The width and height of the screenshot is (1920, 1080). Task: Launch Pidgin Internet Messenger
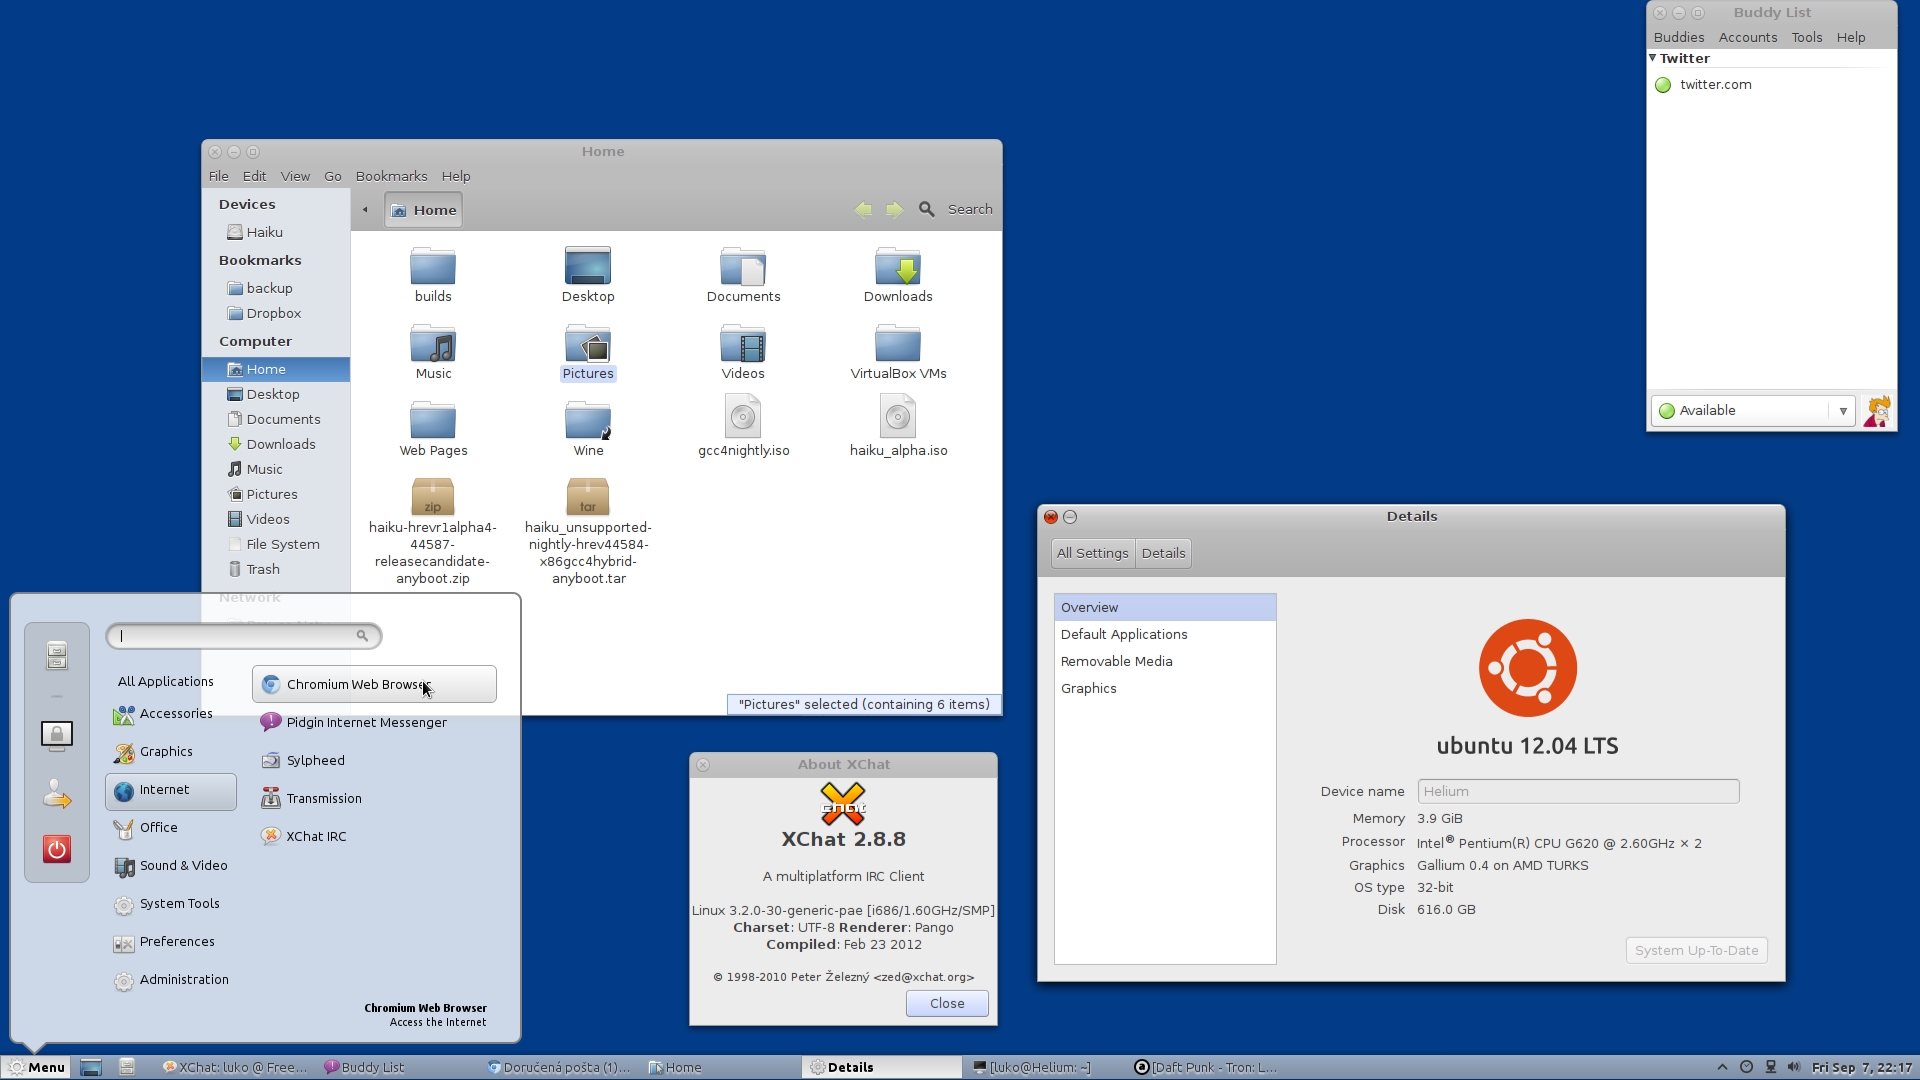[x=374, y=723]
